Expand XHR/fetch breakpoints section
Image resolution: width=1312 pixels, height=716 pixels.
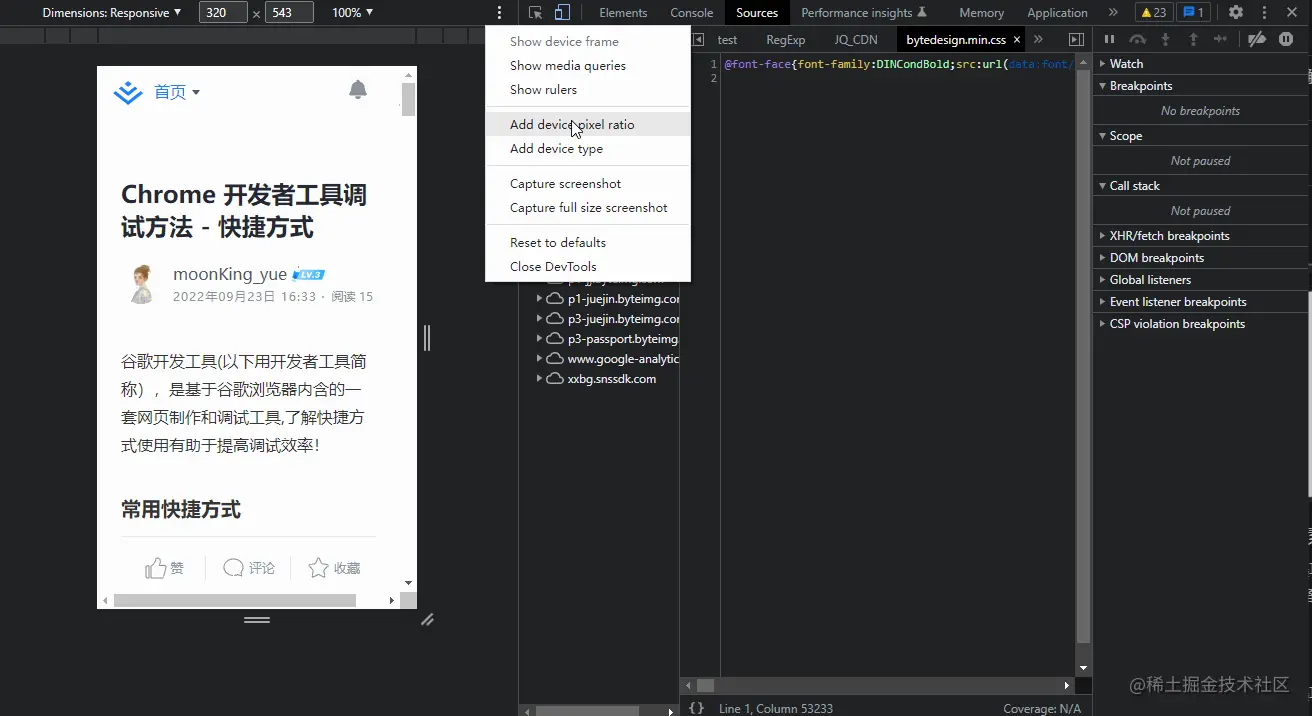tap(1200, 236)
